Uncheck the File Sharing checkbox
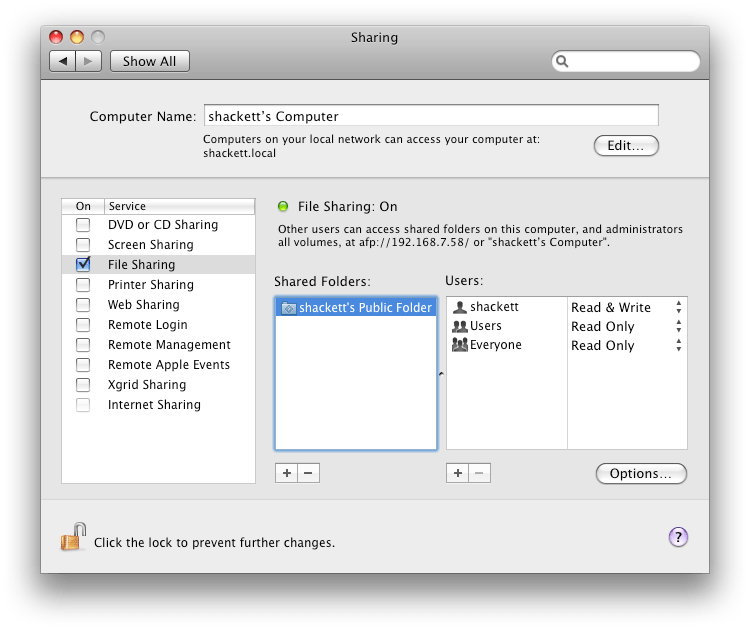This screenshot has height=629, width=750. pyautogui.click(x=83, y=265)
